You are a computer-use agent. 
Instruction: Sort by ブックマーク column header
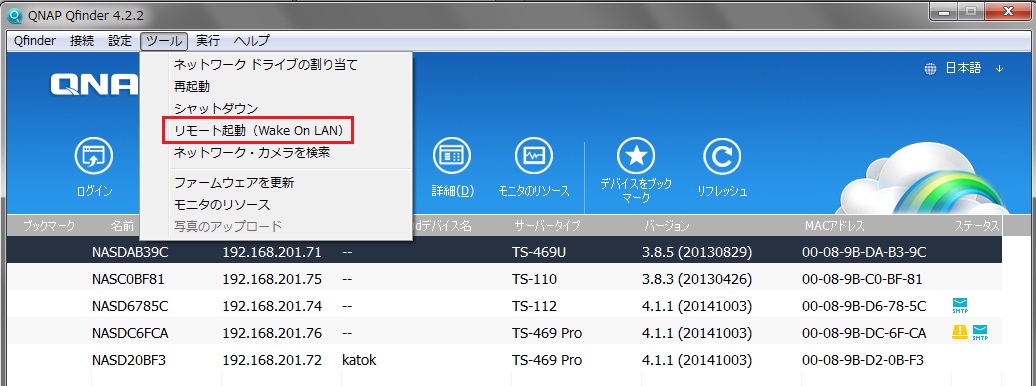click(x=49, y=226)
